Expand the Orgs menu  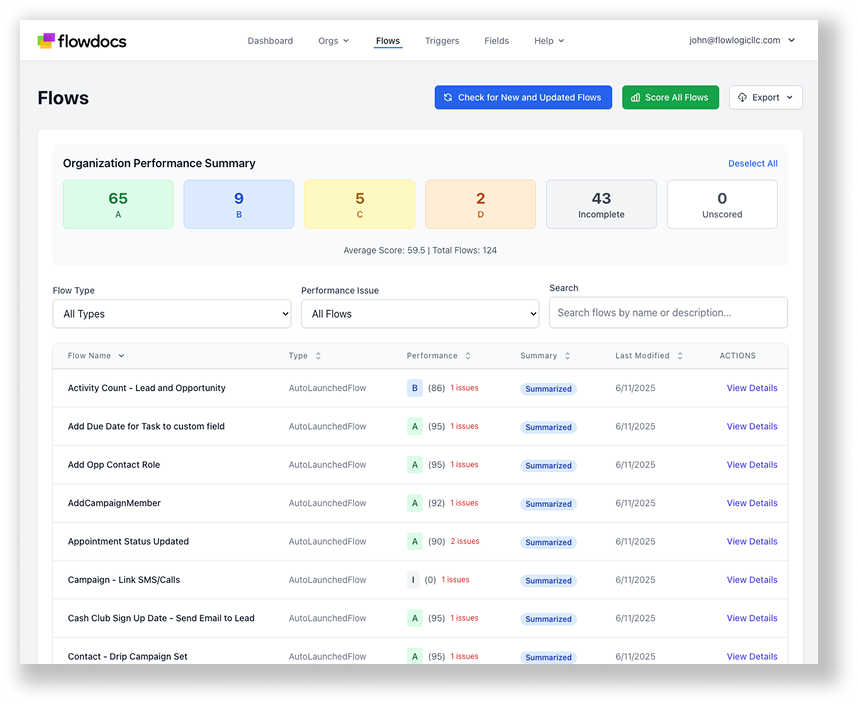point(333,40)
